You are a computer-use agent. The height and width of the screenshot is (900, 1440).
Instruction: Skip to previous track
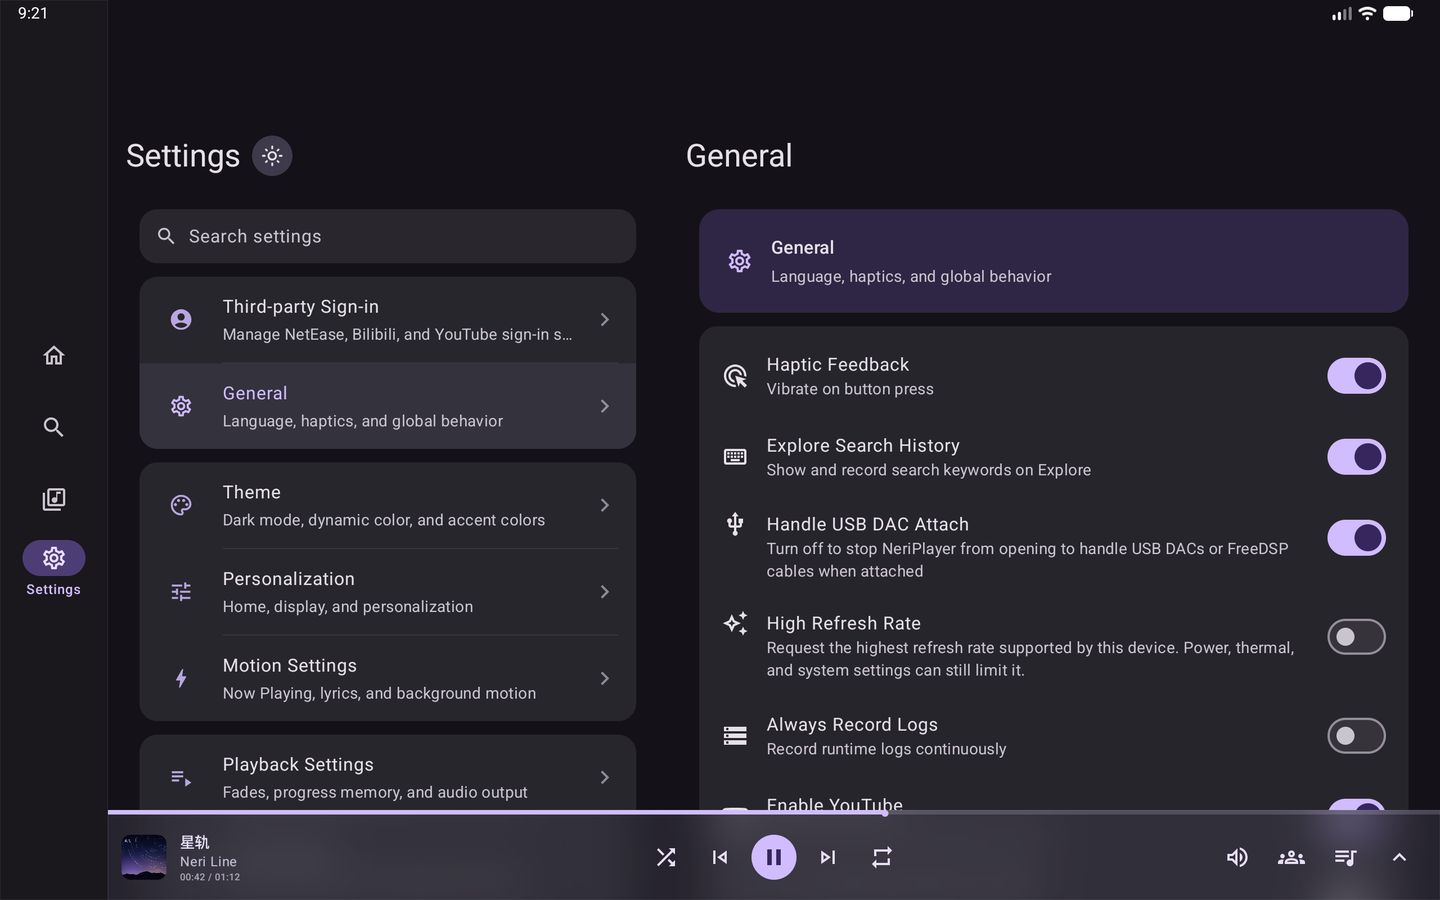click(x=720, y=857)
